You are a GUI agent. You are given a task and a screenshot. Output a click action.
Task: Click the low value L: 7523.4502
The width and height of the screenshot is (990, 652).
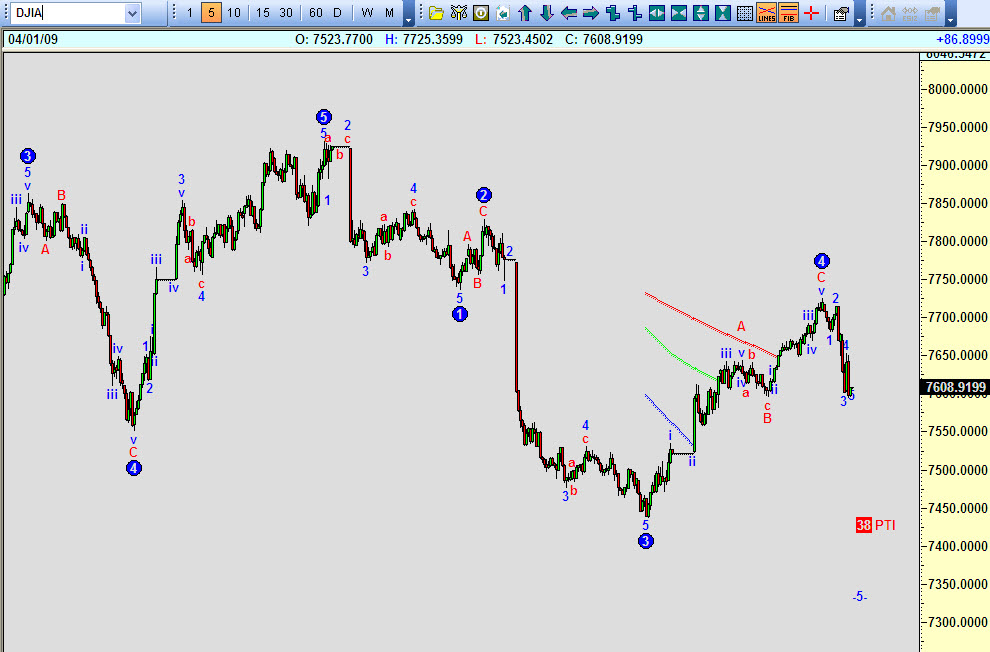514,39
